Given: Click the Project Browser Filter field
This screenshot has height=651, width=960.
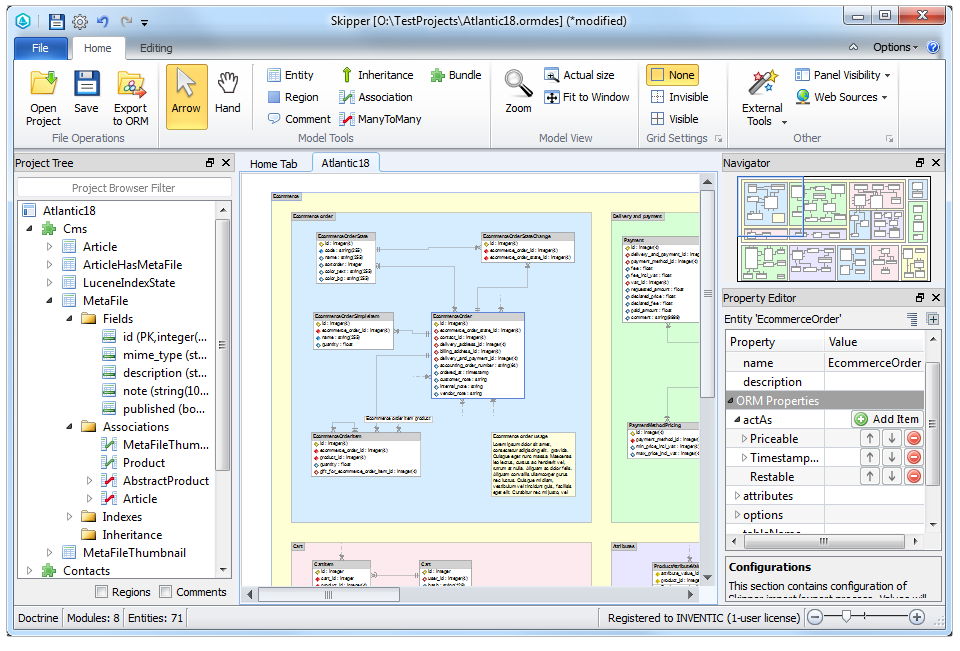Looking at the screenshot, I should [124, 188].
